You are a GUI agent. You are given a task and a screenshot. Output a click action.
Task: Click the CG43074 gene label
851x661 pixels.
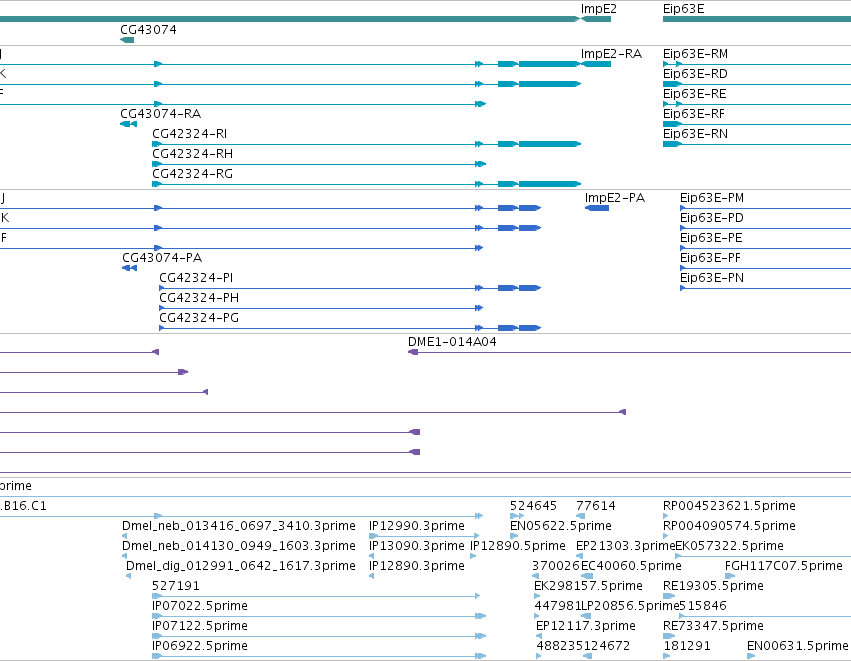coord(148,29)
